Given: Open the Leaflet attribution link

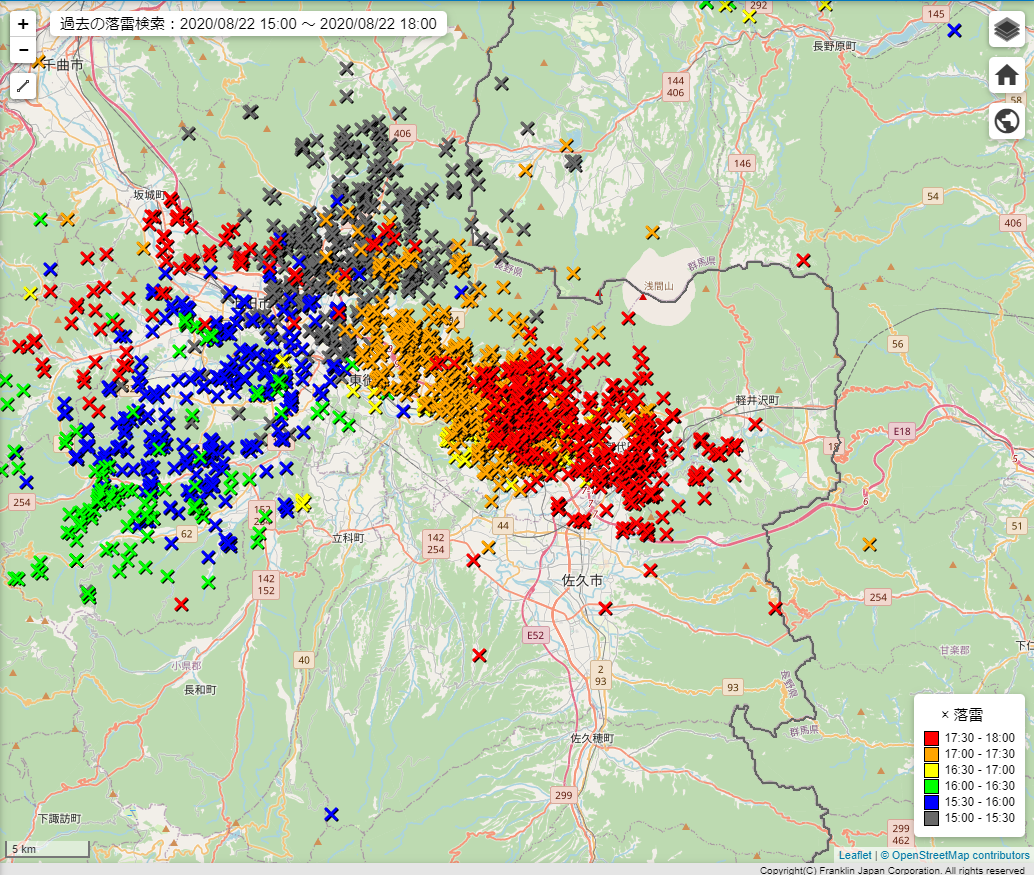Looking at the screenshot, I should pos(854,855).
